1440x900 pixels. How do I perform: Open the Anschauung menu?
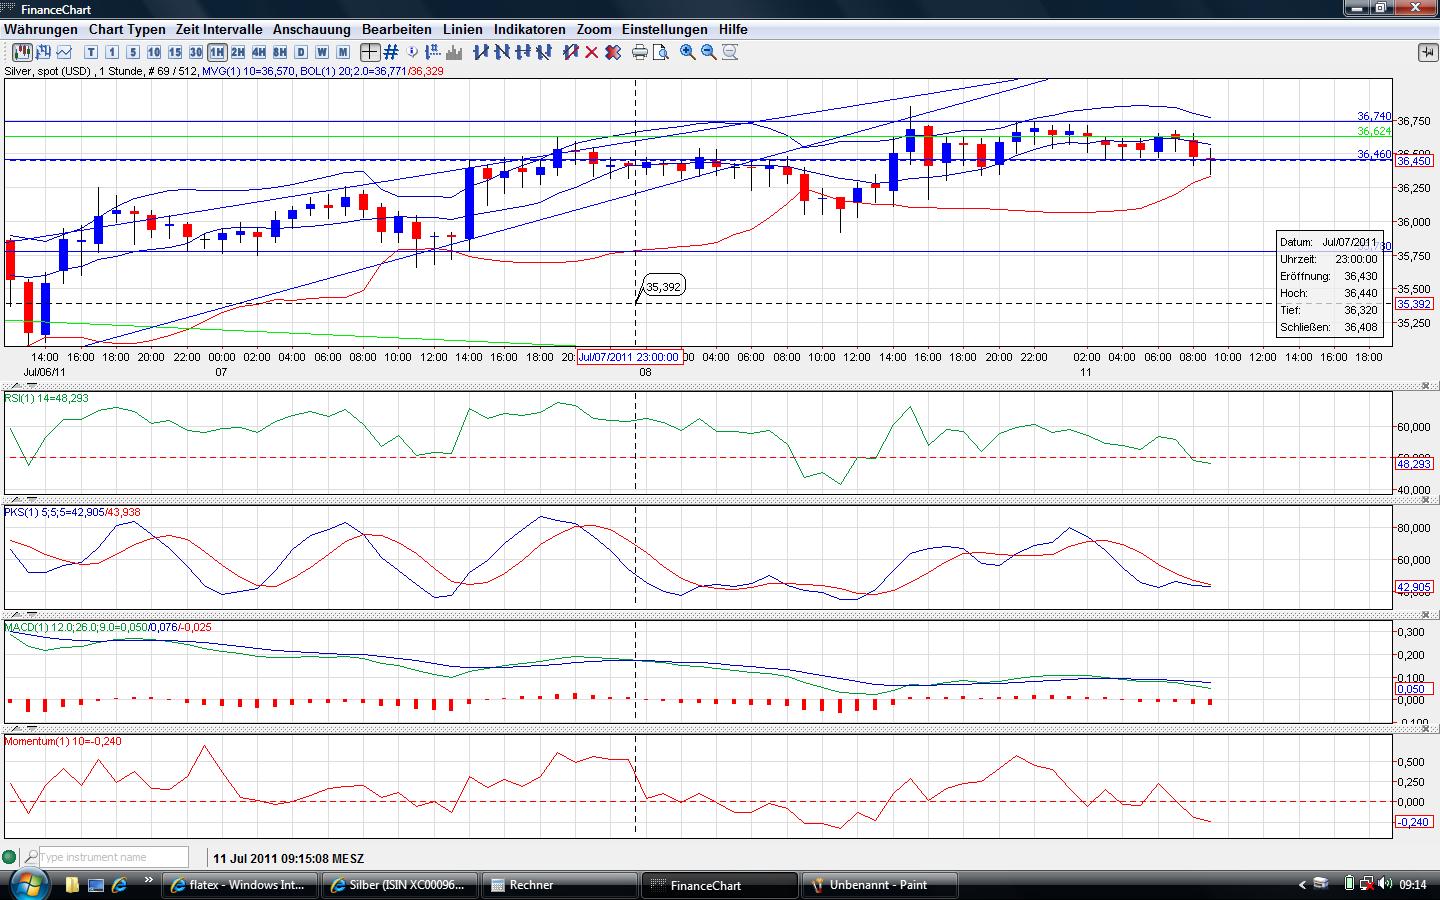(x=312, y=30)
